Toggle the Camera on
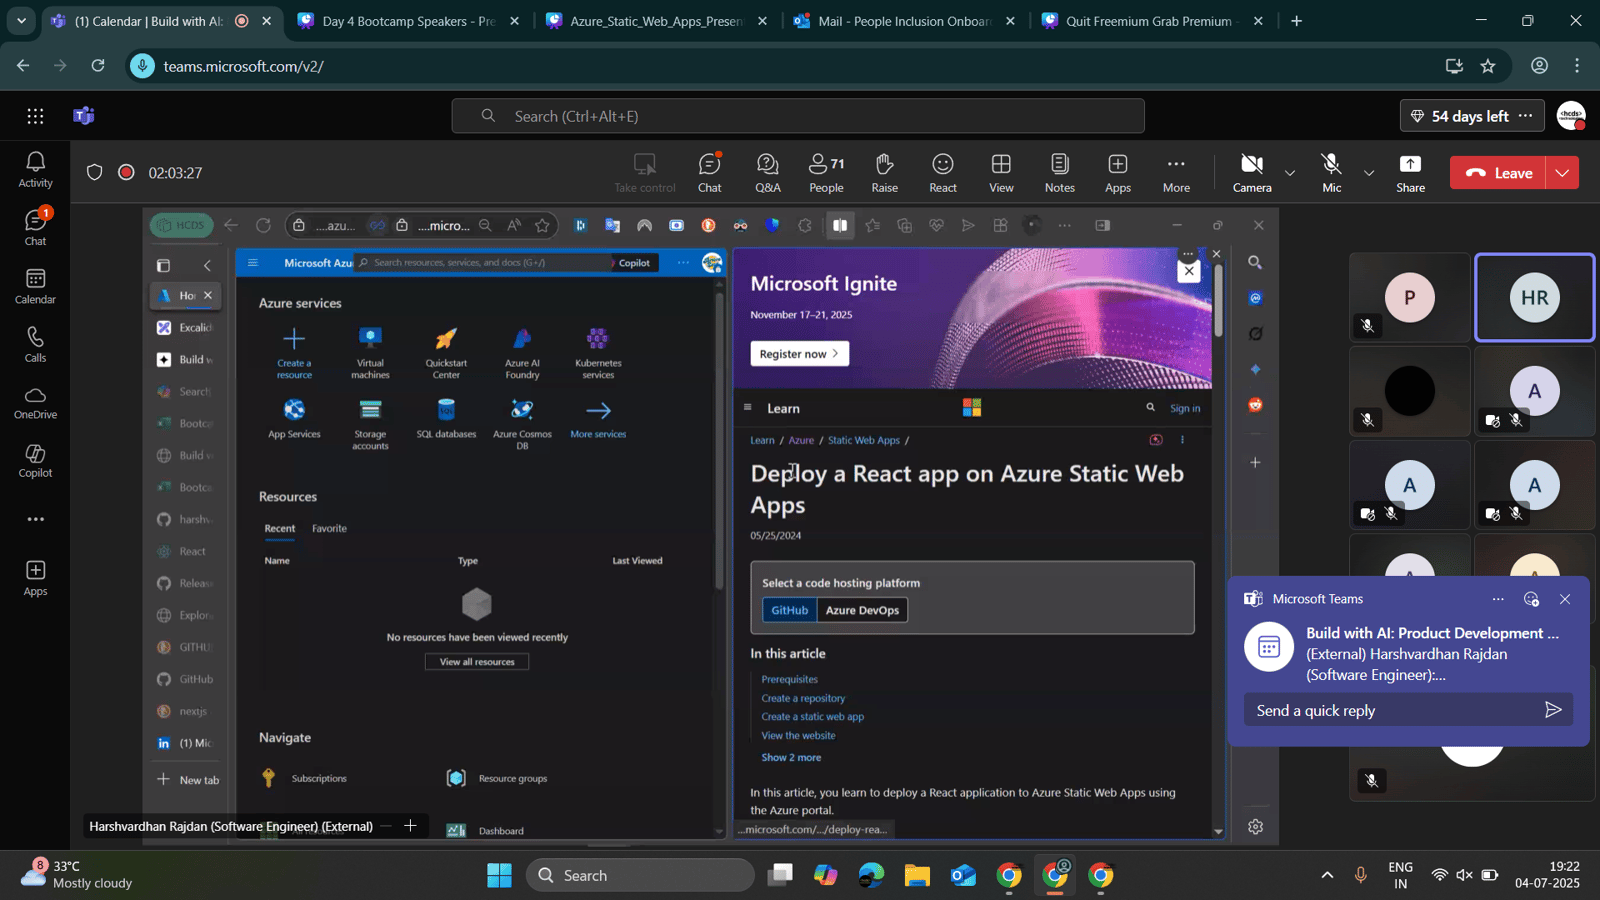The height and width of the screenshot is (900, 1600). coord(1252,173)
